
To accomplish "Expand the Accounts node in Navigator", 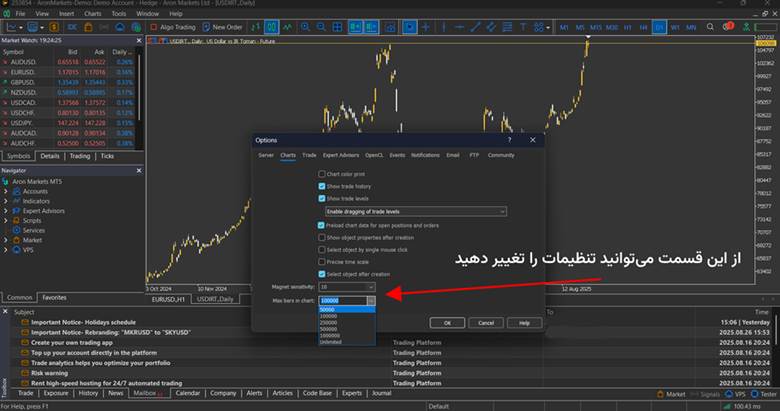I will tap(6, 192).
